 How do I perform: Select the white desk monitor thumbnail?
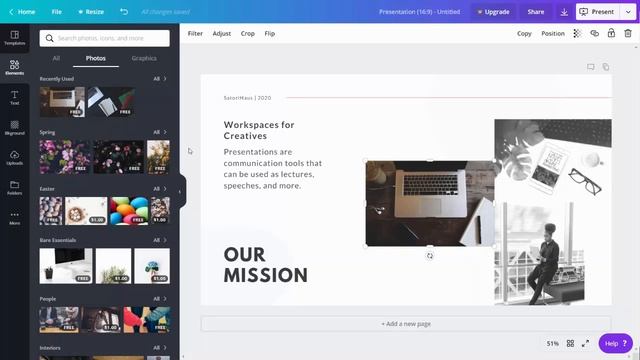[x=66, y=266]
